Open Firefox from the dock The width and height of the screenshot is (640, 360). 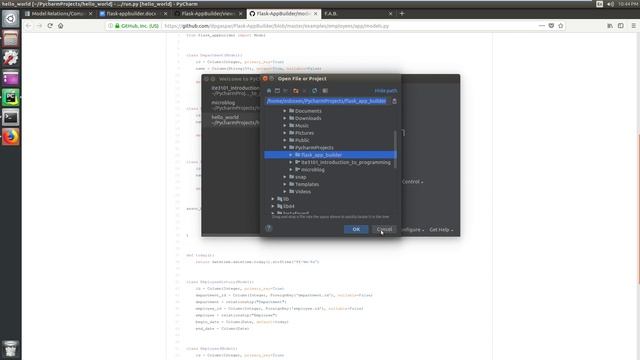(11, 137)
